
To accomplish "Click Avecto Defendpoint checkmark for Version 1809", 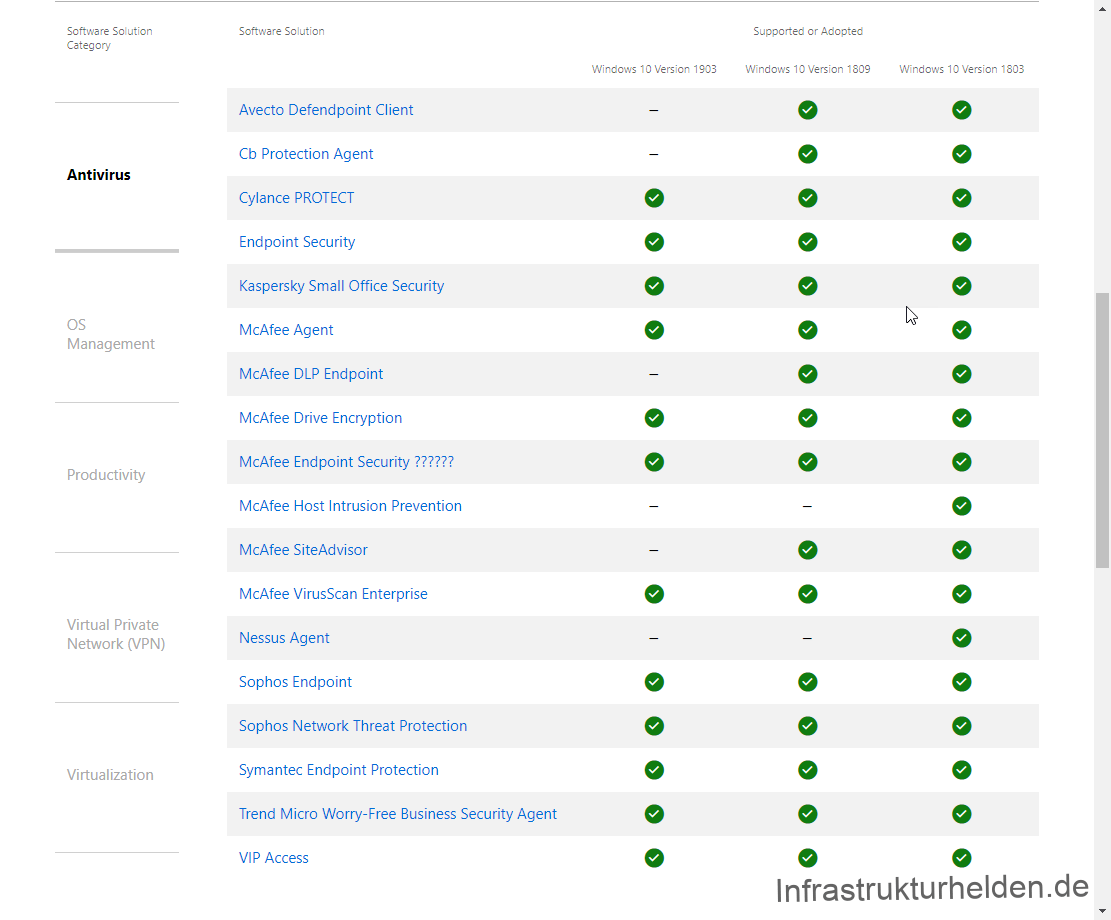I will click(808, 110).
